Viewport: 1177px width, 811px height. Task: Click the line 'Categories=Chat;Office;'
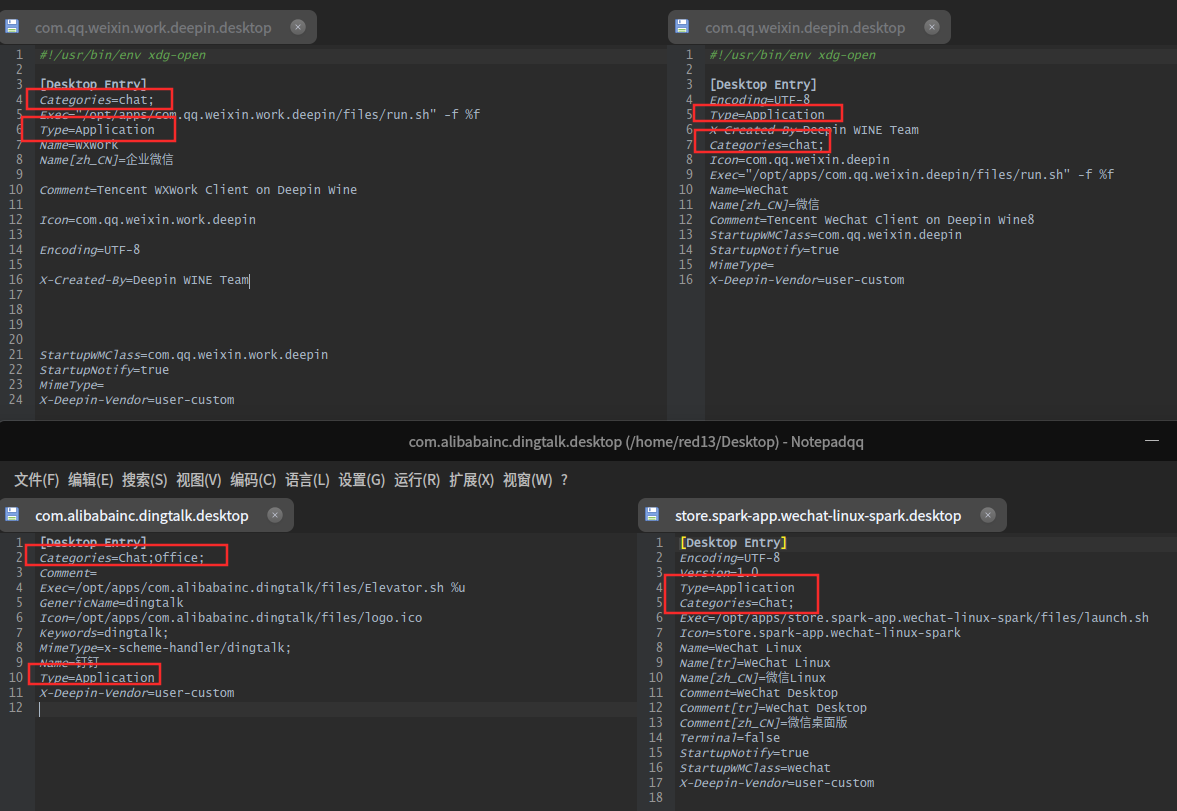point(122,557)
